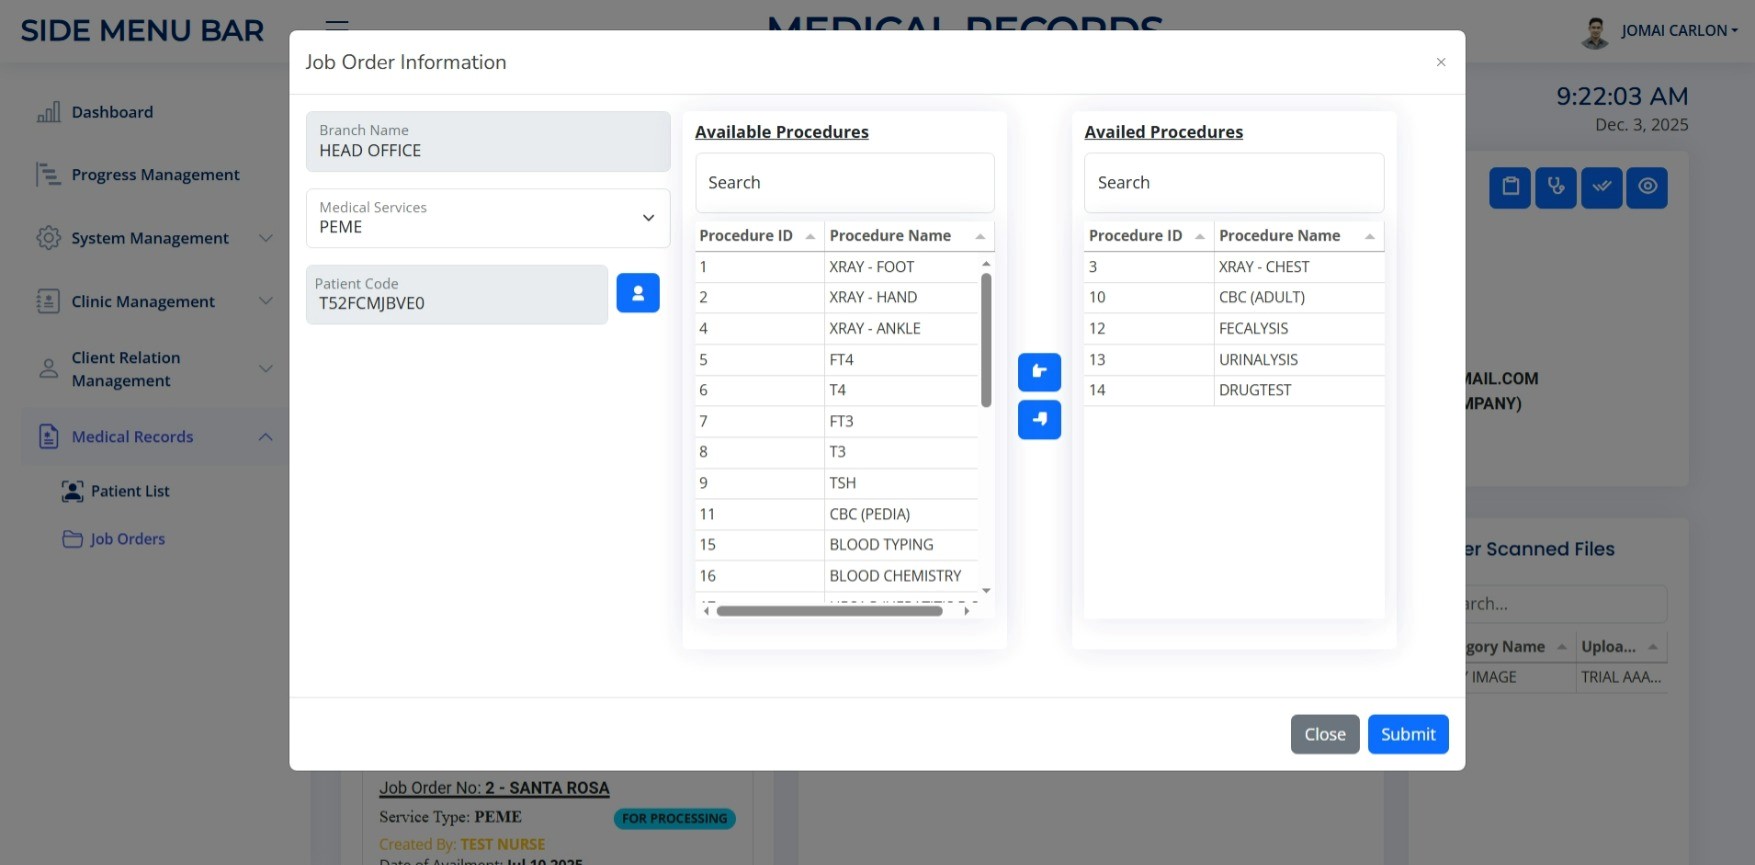Submit the job order
This screenshot has height=865, width=1755.
(x=1407, y=734)
